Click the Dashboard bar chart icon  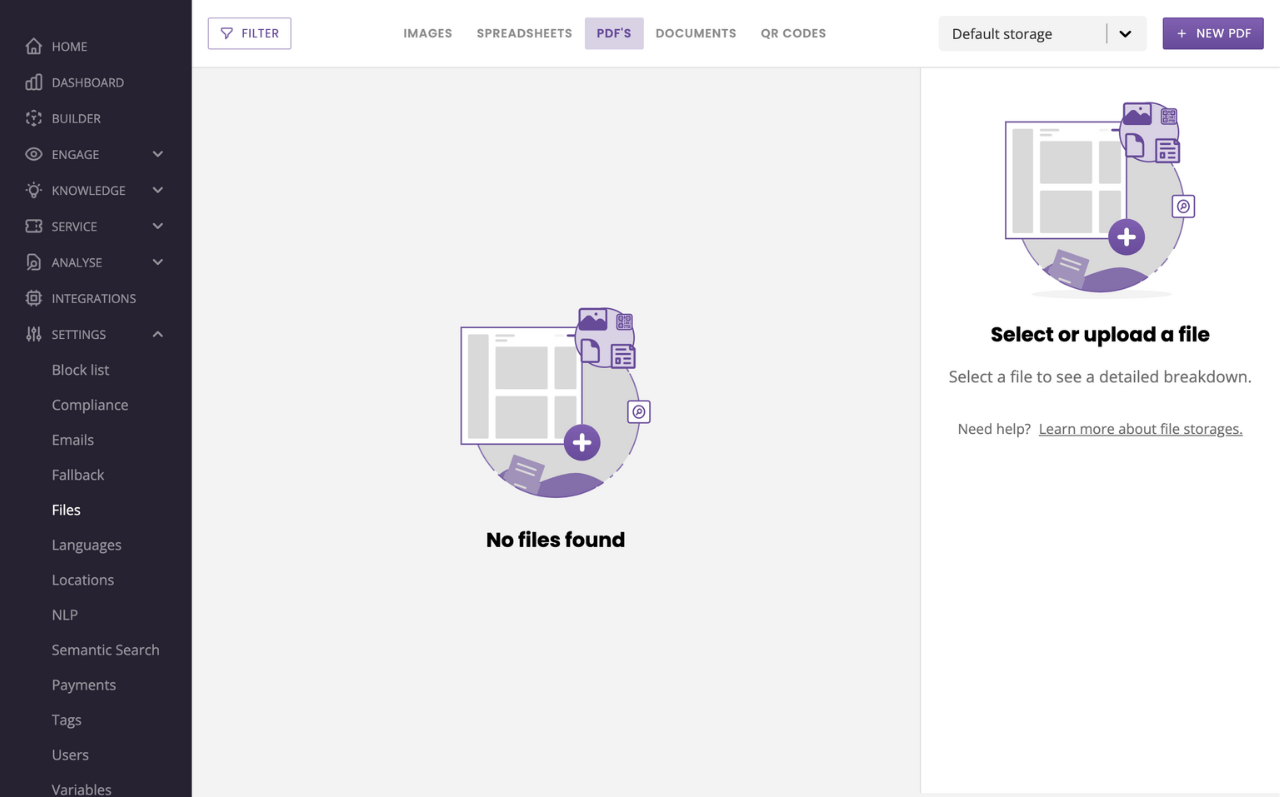click(x=34, y=82)
